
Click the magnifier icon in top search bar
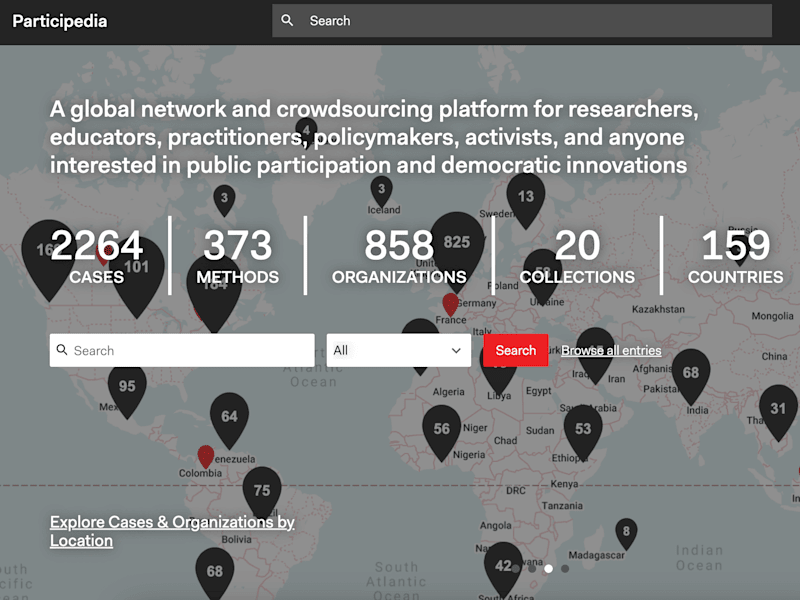point(287,20)
